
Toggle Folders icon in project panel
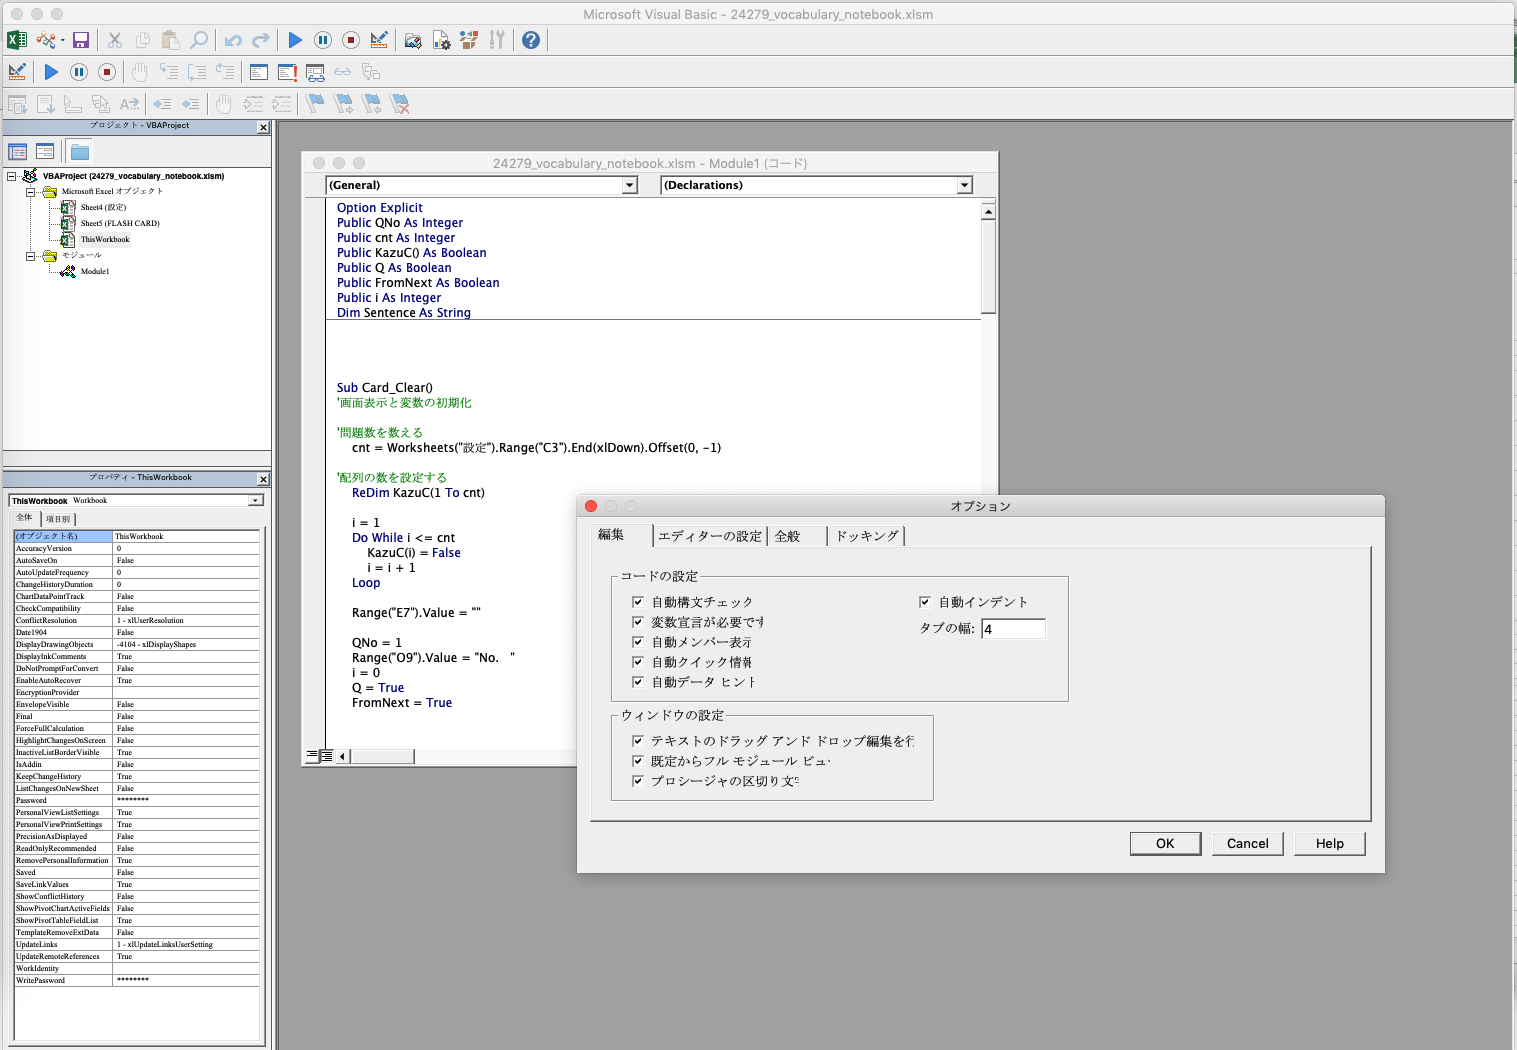80,152
